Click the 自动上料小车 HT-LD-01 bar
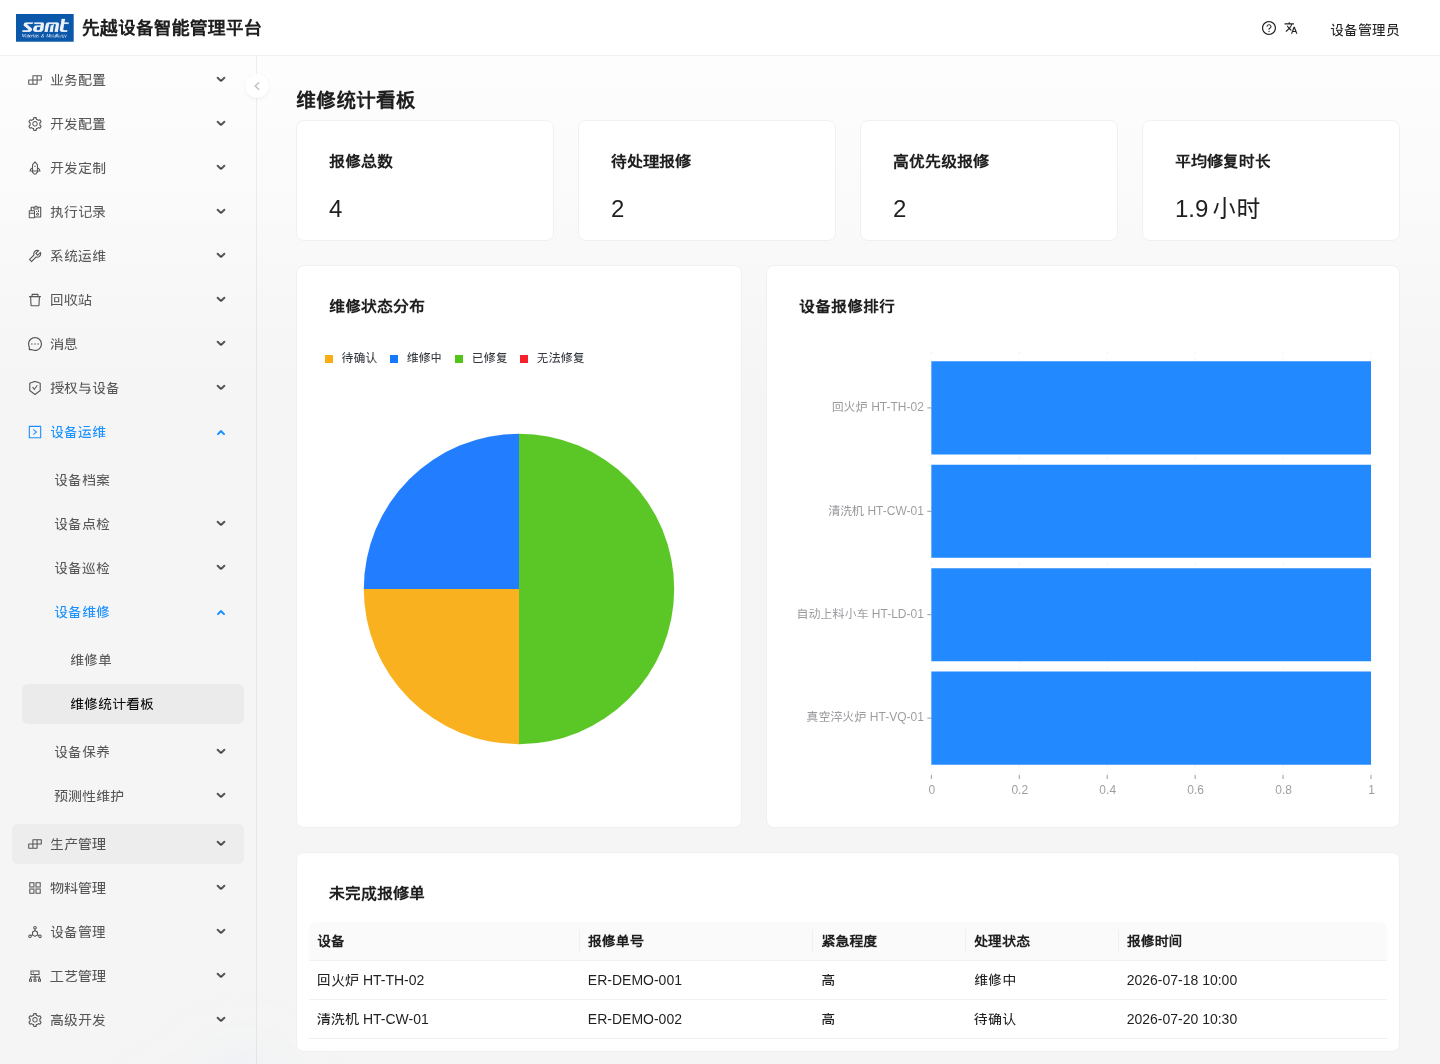The height and width of the screenshot is (1064, 1440). click(1151, 614)
